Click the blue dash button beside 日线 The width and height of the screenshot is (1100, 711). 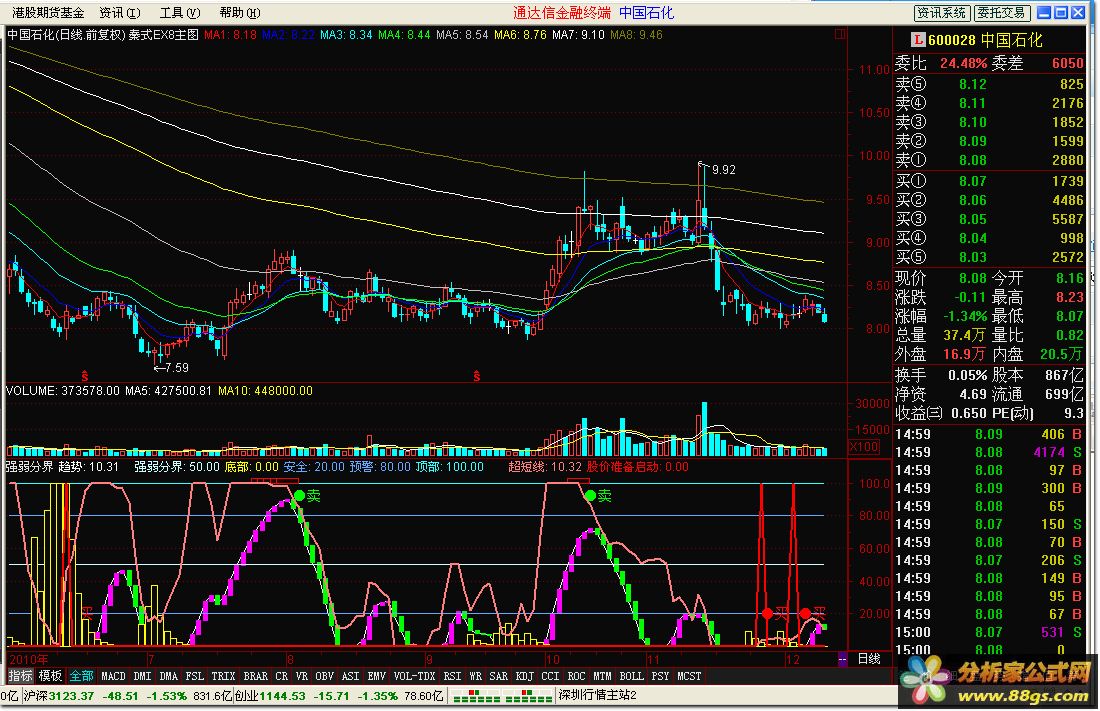[842, 659]
